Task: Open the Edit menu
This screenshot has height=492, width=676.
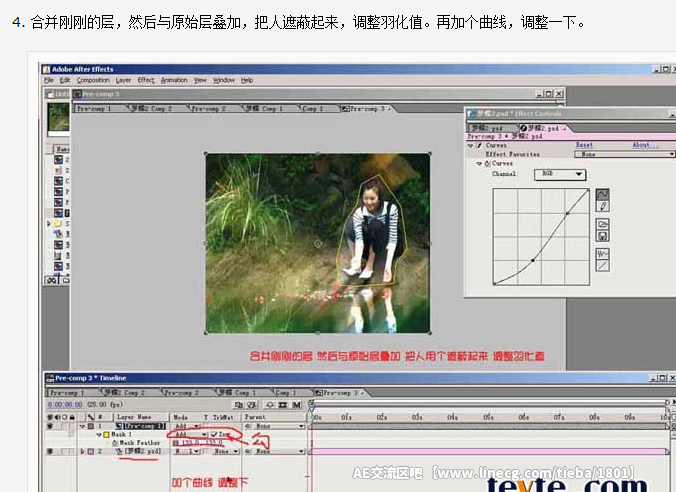Action: (65, 81)
